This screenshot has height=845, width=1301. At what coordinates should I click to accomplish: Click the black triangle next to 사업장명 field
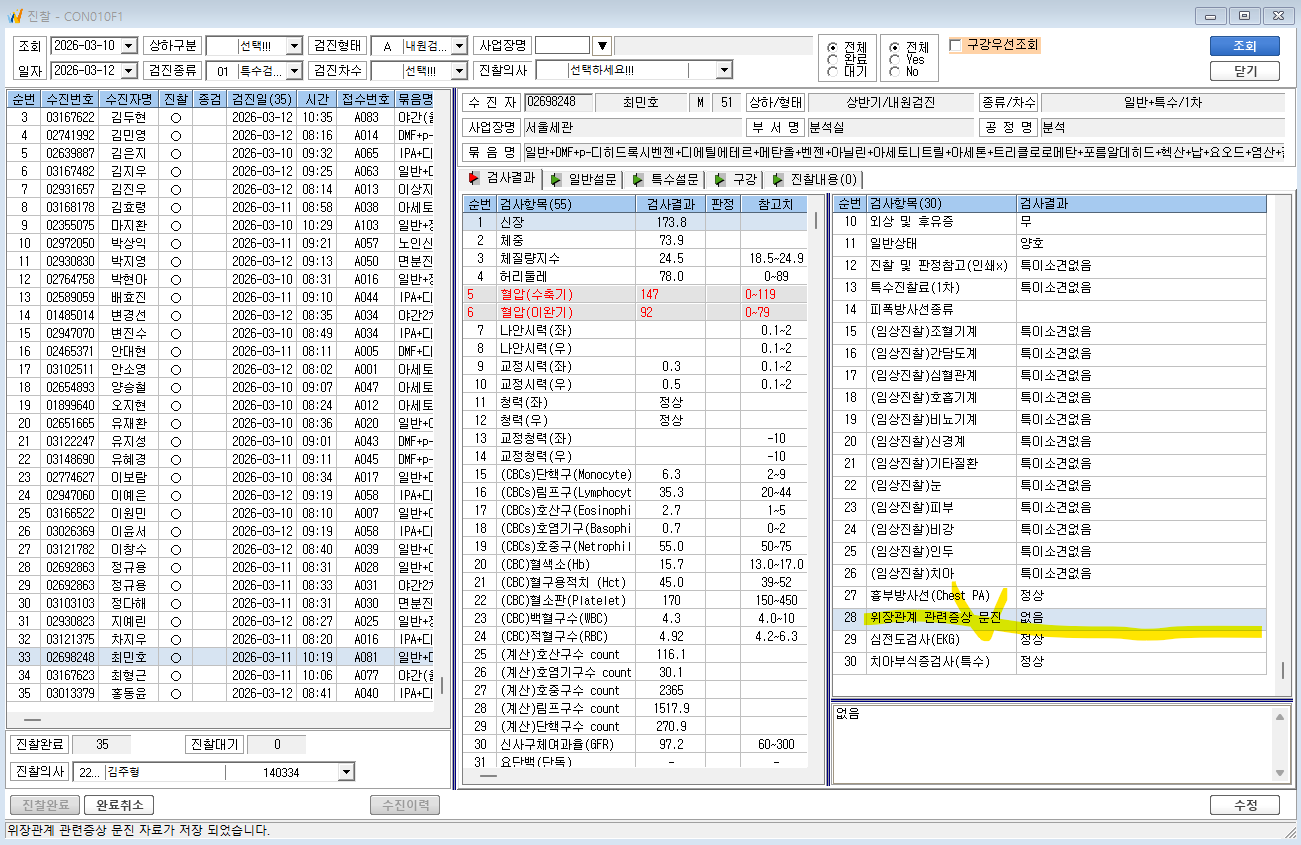[x=601, y=46]
